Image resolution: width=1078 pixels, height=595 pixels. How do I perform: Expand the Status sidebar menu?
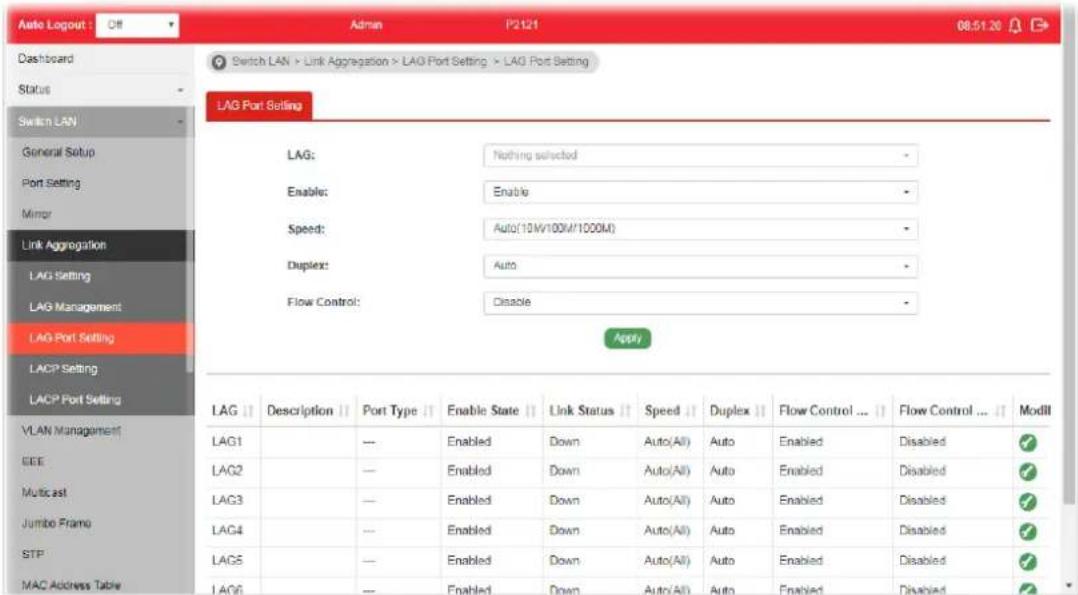pyautogui.click(x=100, y=89)
